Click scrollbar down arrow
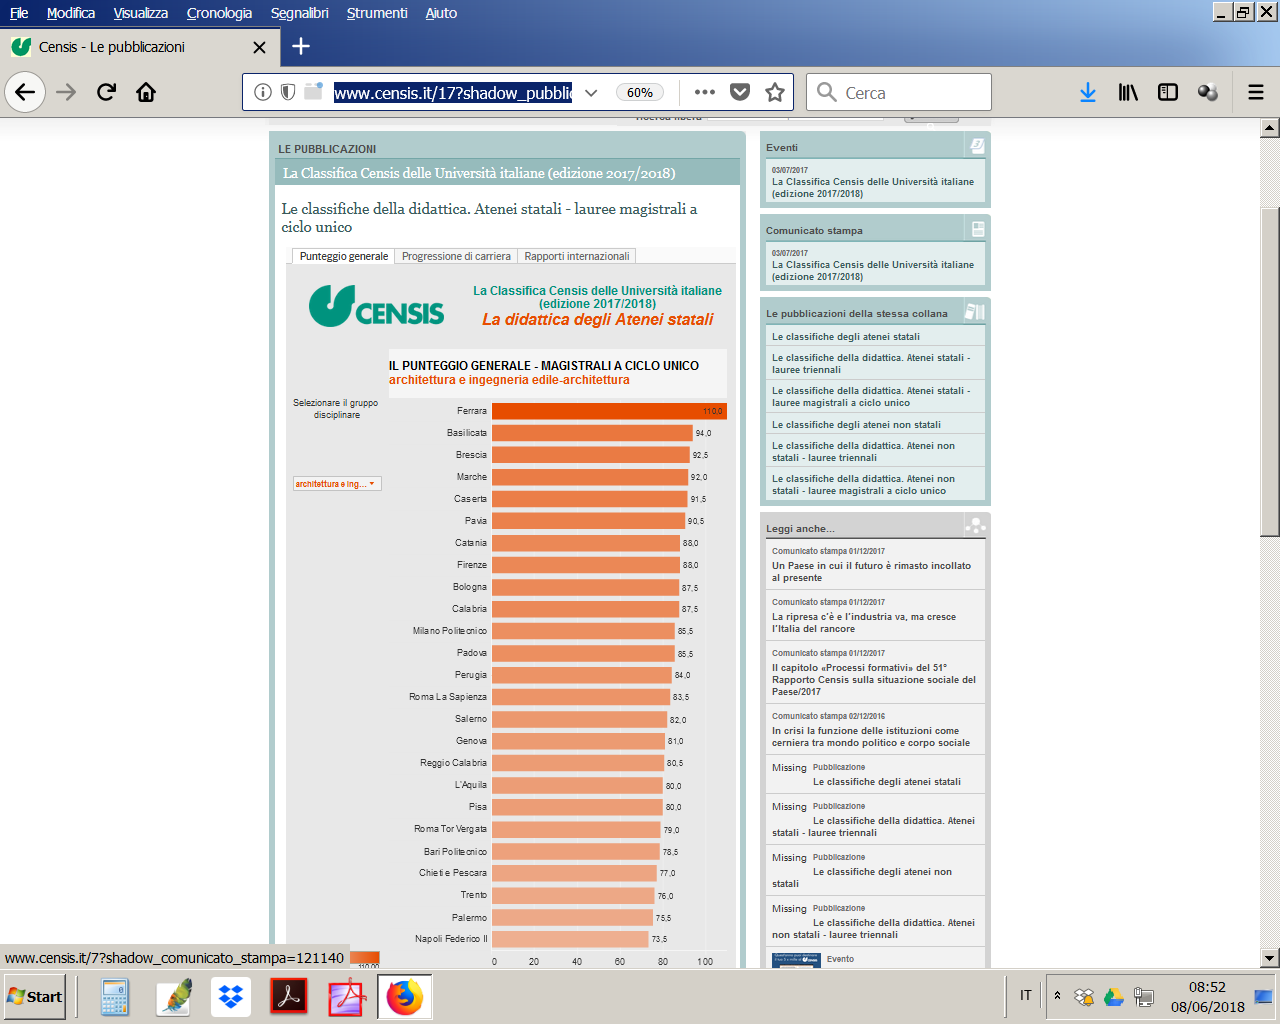 pyautogui.click(x=1270, y=958)
